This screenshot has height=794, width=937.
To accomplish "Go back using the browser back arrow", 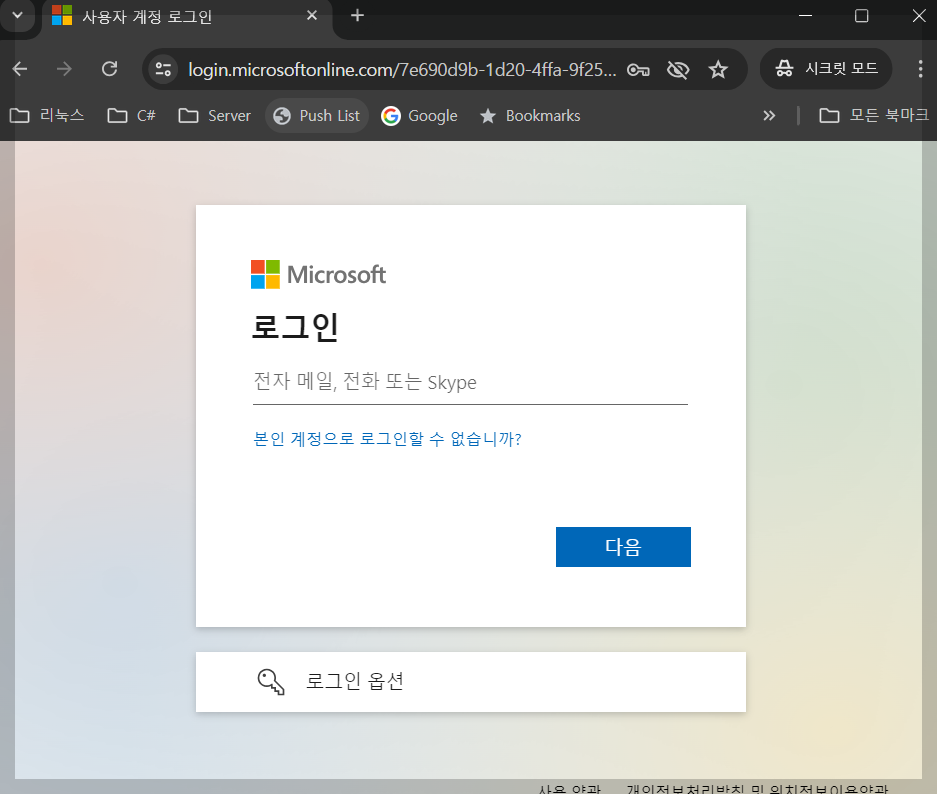I will tap(20, 69).
